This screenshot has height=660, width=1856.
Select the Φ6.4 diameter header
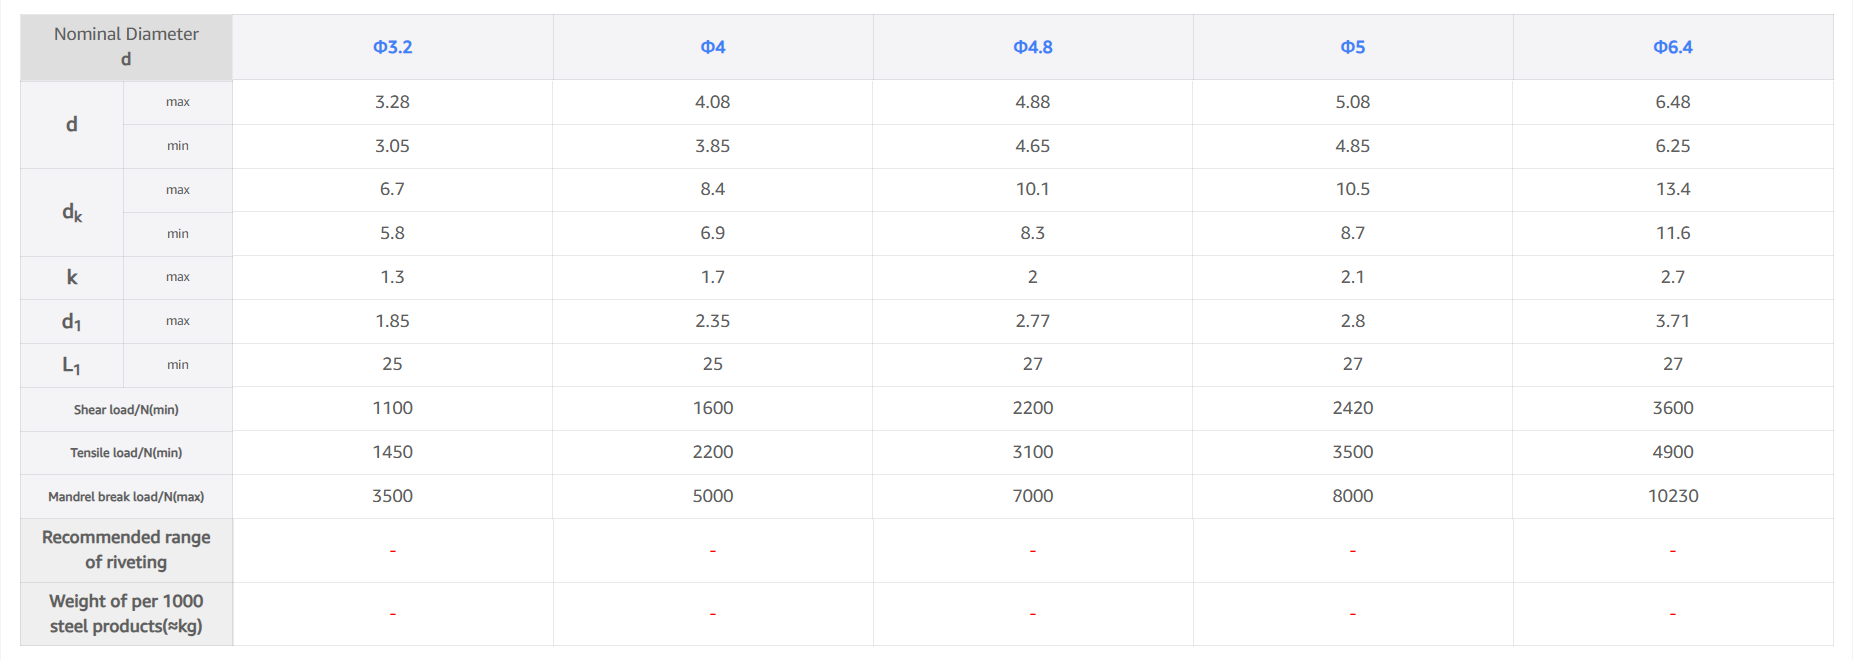click(x=1672, y=47)
